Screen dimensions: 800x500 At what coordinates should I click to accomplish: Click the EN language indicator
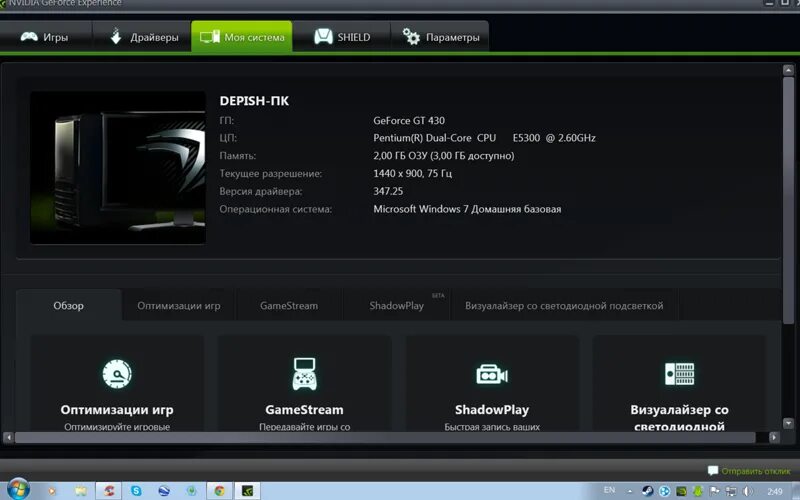pos(609,490)
